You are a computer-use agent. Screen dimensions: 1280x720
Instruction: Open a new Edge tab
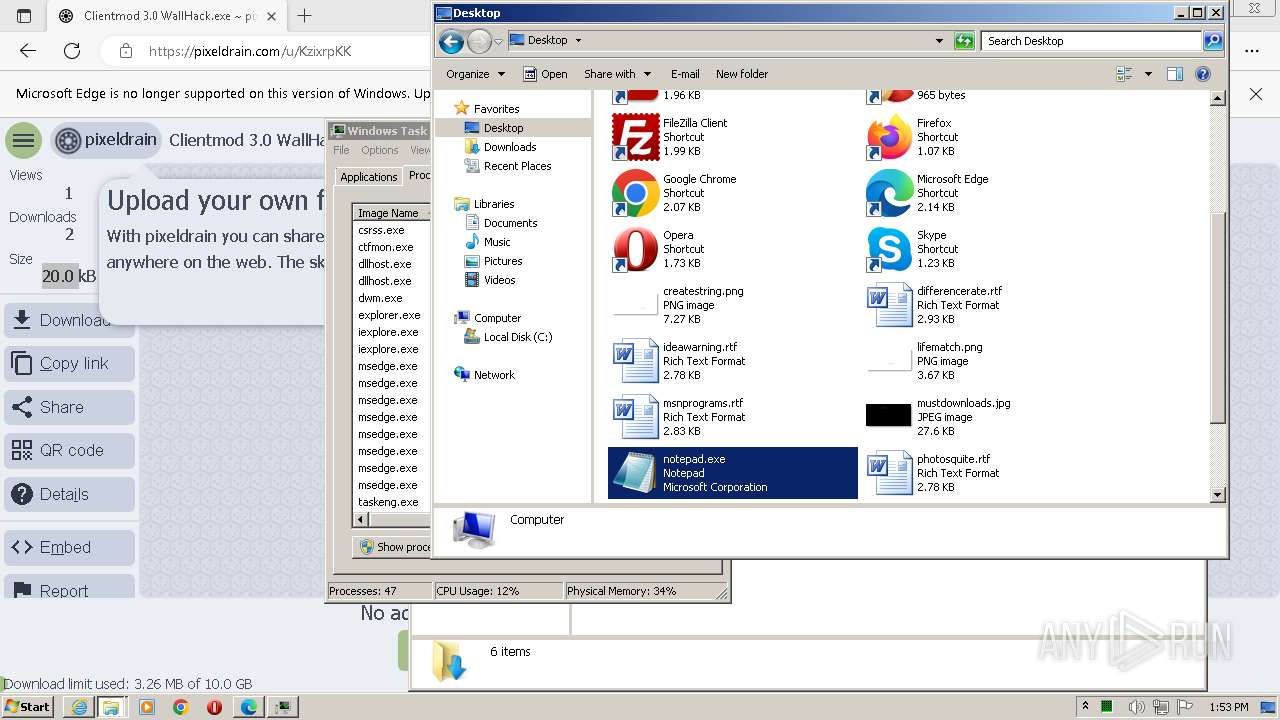coord(305,16)
